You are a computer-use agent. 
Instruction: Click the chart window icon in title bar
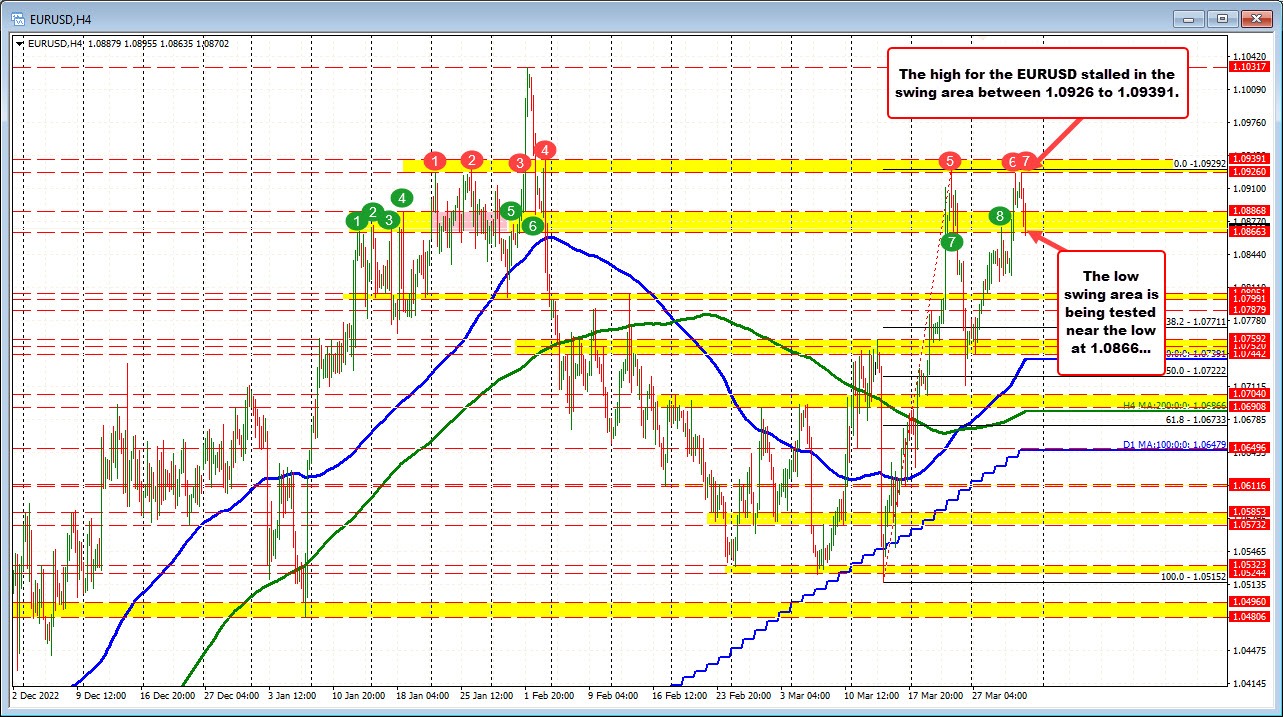click(17, 17)
